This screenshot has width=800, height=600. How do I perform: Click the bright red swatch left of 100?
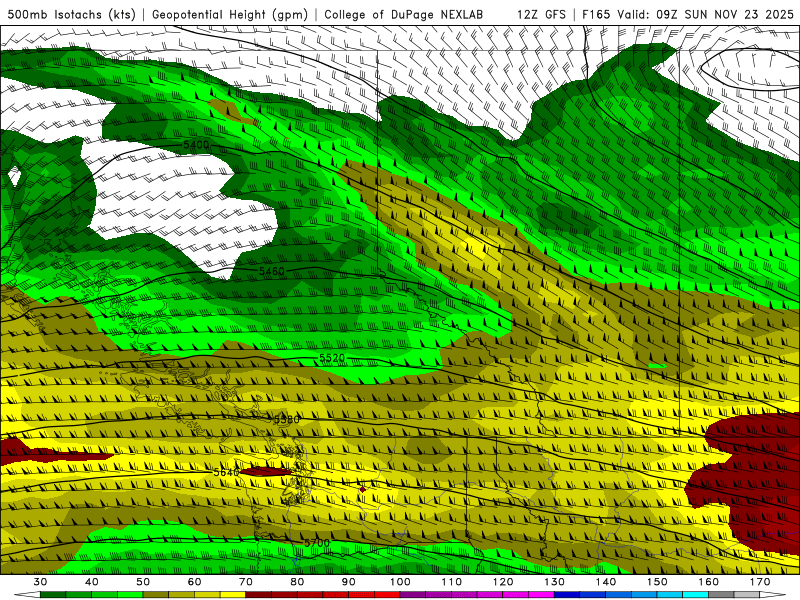pyautogui.click(x=387, y=595)
